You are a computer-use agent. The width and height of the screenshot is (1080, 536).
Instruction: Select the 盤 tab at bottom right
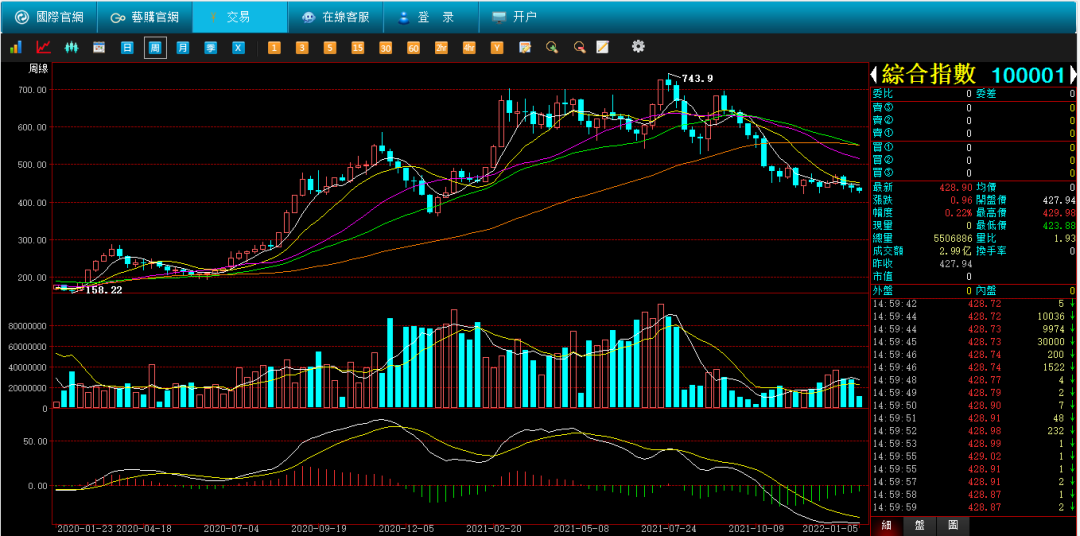[920, 525]
